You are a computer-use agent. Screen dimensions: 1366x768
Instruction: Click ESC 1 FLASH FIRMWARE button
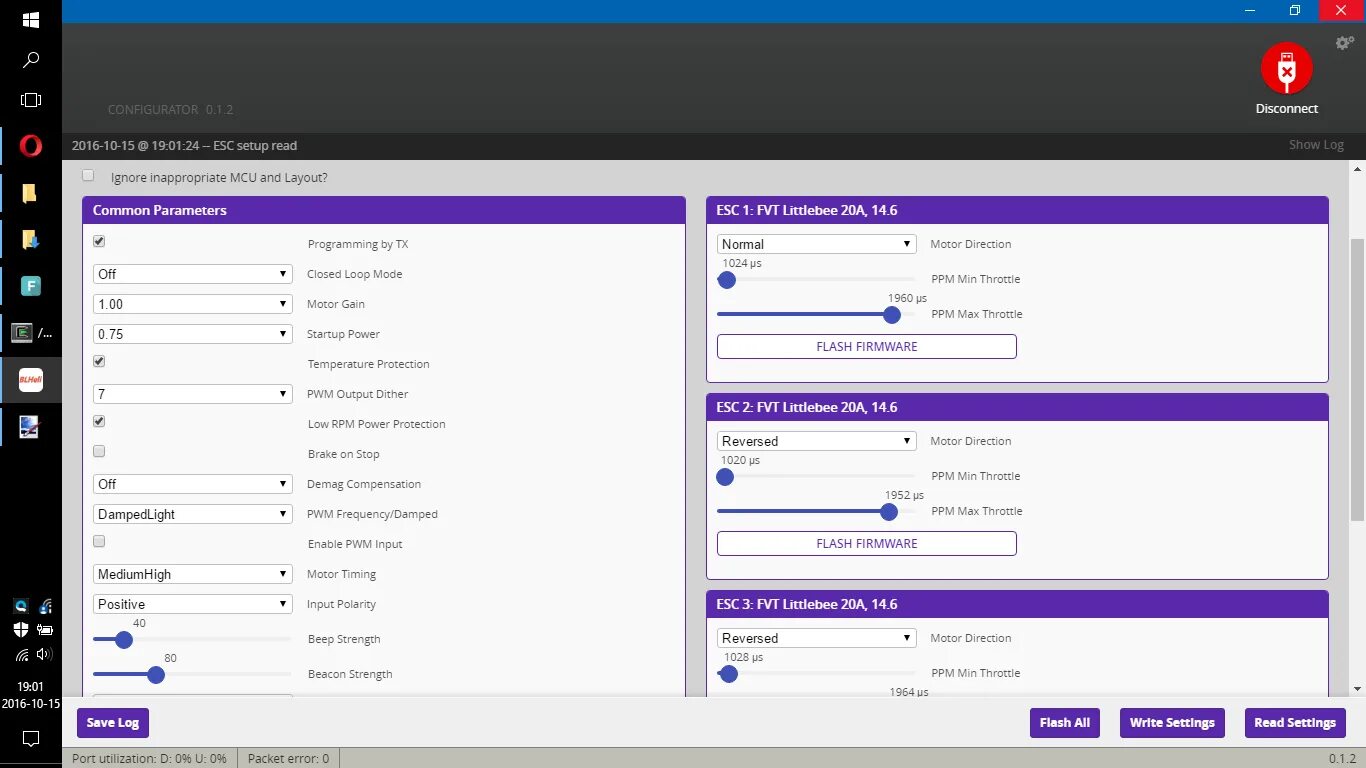pos(867,347)
